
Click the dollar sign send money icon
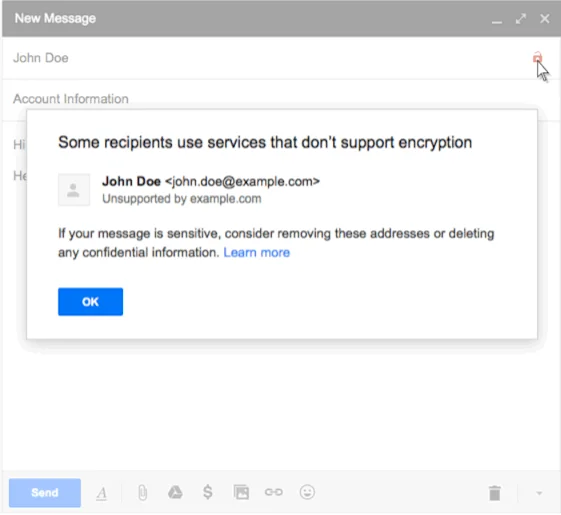pyautogui.click(x=208, y=492)
